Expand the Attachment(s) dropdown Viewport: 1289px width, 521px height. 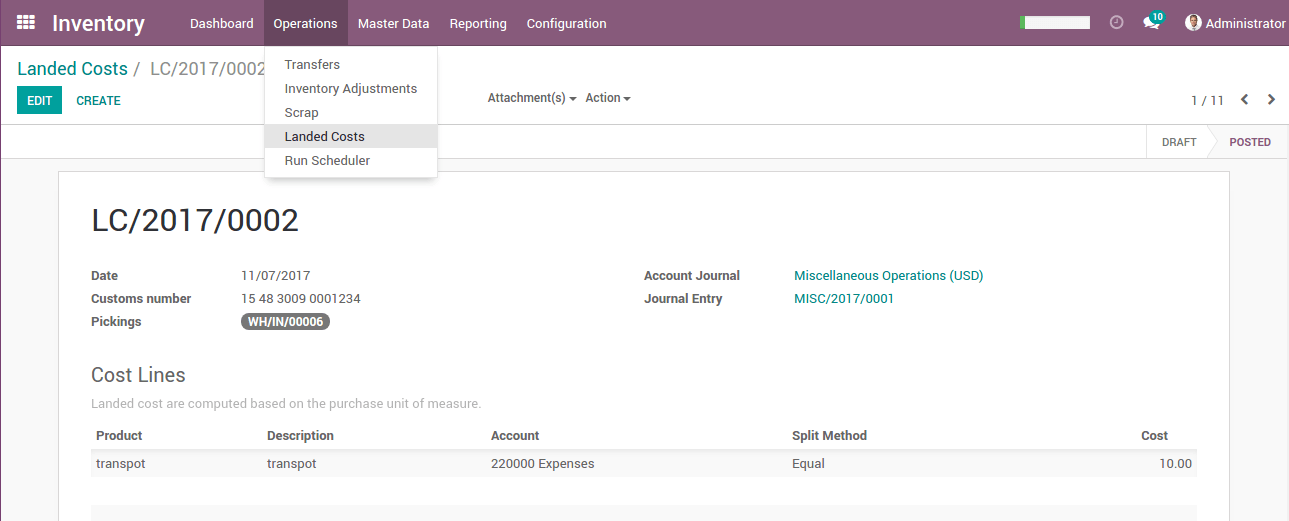(x=531, y=98)
